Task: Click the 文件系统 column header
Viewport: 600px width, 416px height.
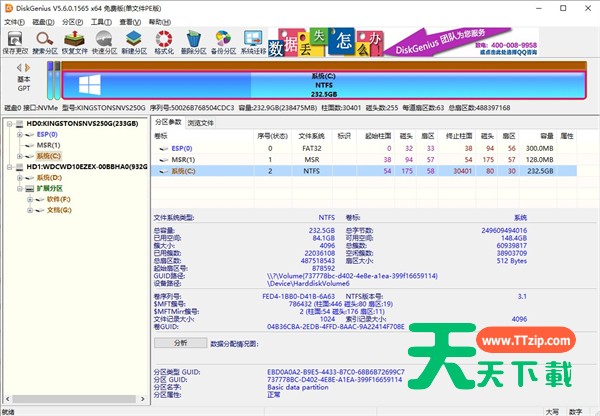Action: (312, 136)
